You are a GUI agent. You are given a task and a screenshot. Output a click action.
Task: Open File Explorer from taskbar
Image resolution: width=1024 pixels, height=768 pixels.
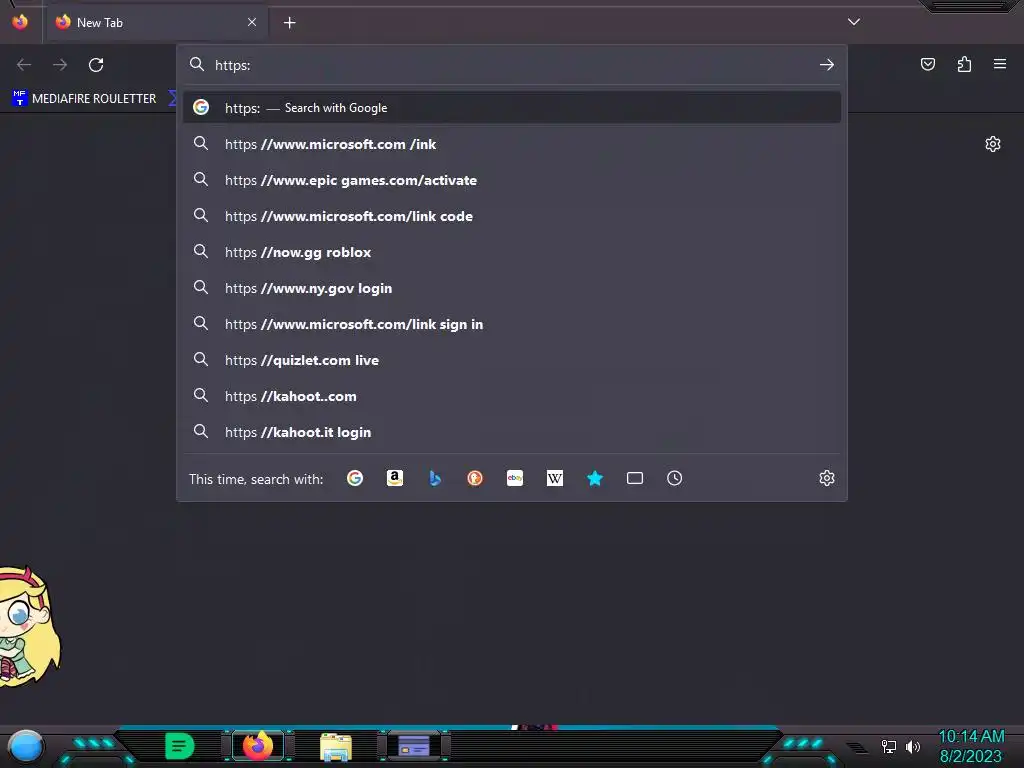pos(336,746)
